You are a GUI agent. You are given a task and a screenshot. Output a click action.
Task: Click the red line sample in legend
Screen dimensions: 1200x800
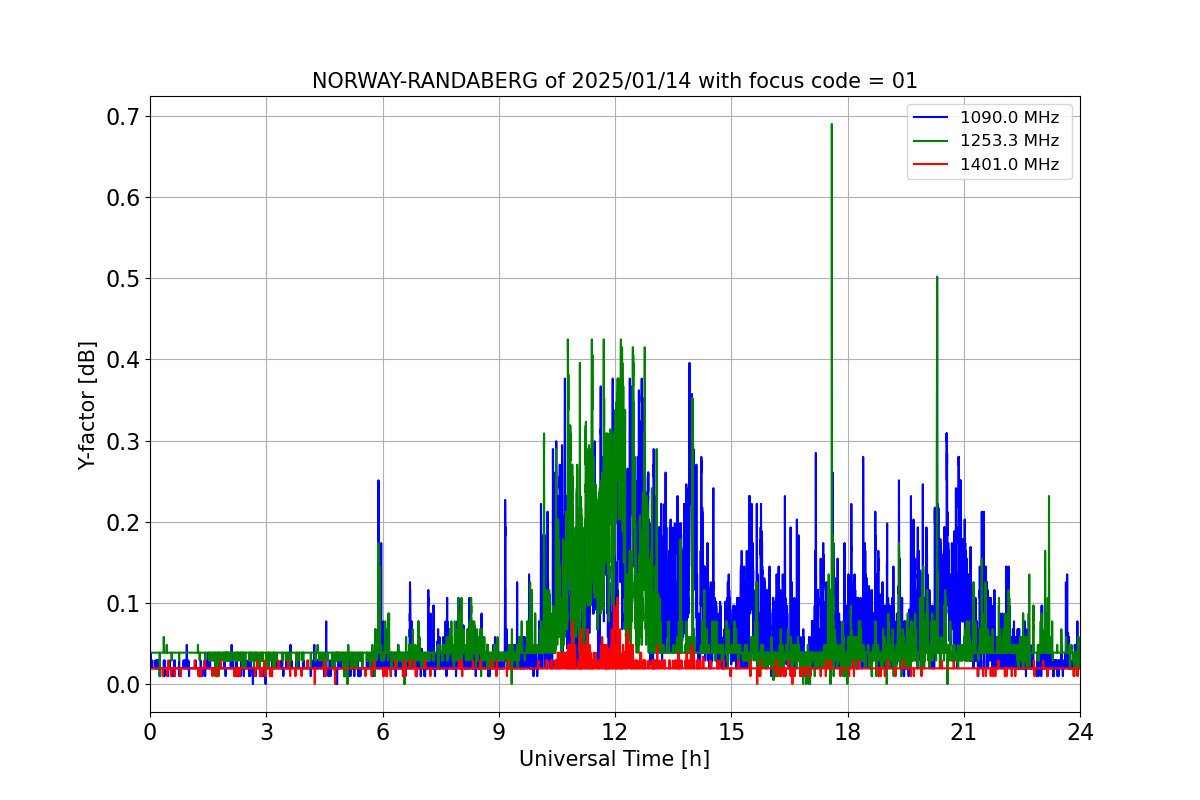932,165
